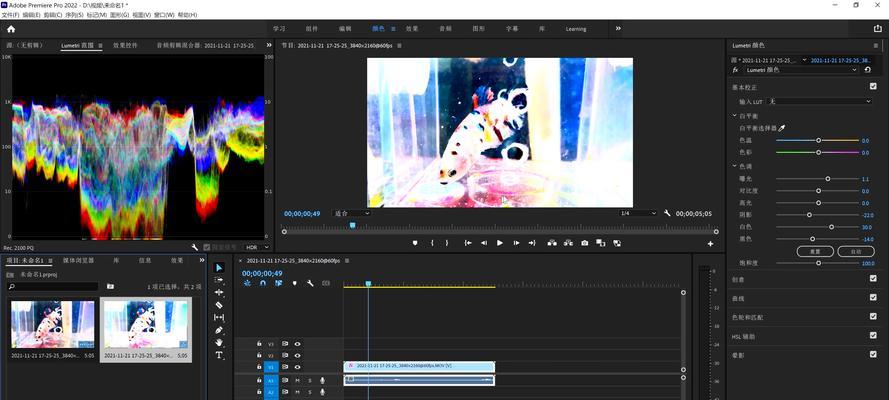Toggle lock on track V2
This screenshot has height=400, width=889.
tap(259, 355)
